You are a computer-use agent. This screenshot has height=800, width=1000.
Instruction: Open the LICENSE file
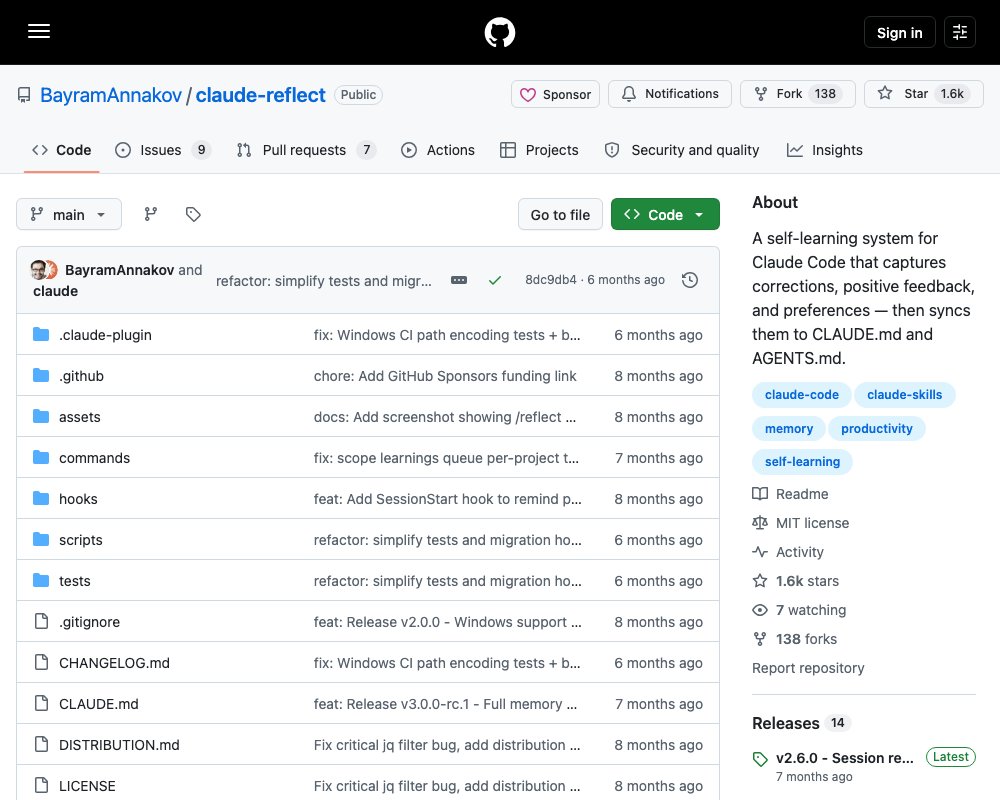coord(87,786)
